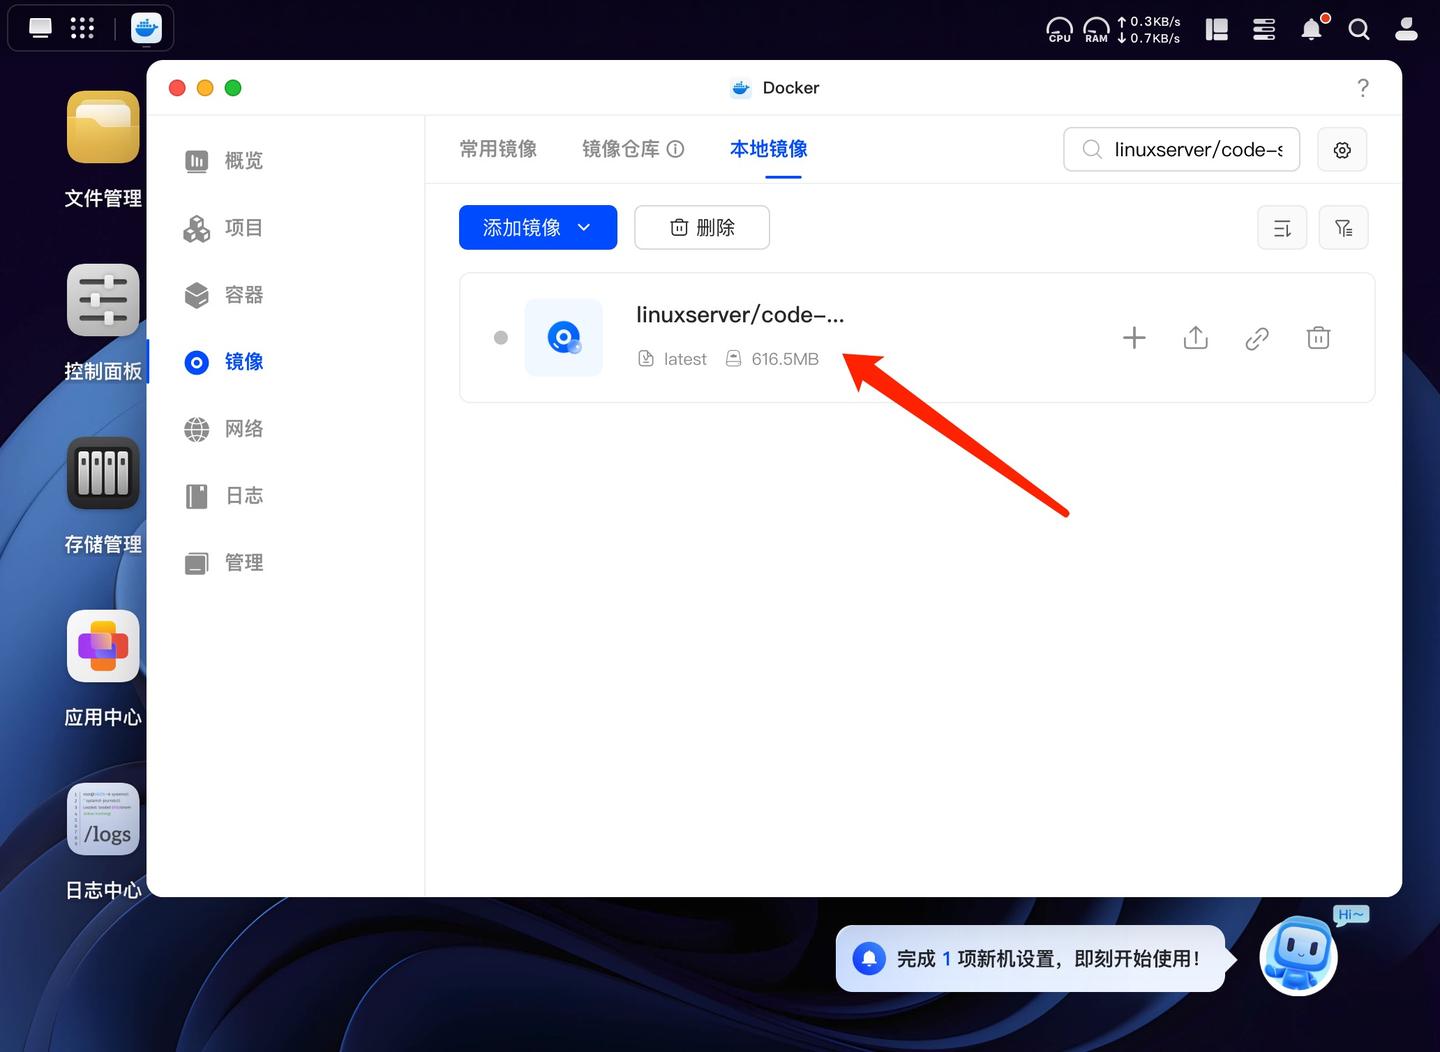Click the info icon beside 镜像仓库
Viewport: 1440px width, 1052px height.
coord(675,149)
